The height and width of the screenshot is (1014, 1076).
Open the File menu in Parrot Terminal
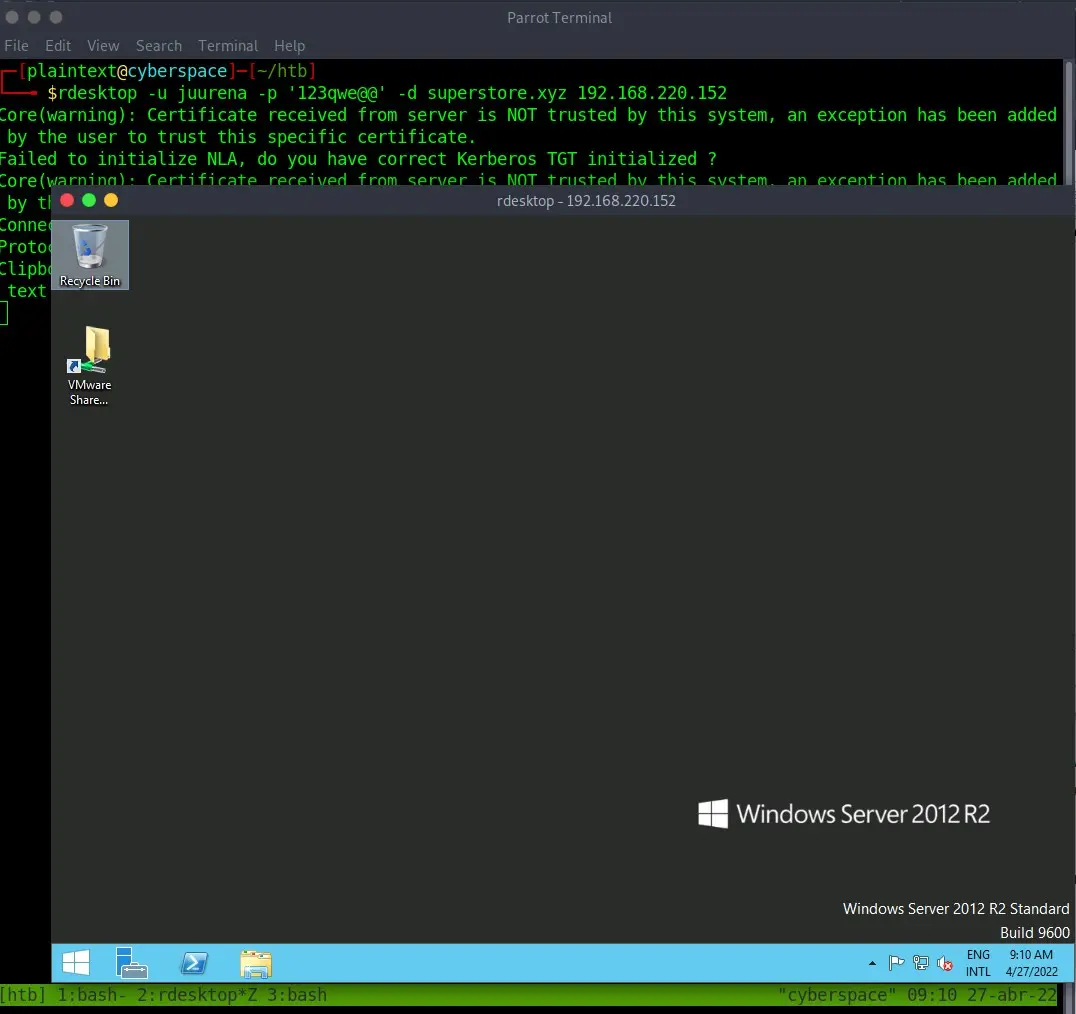pyautogui.click(x=16, y=46)
